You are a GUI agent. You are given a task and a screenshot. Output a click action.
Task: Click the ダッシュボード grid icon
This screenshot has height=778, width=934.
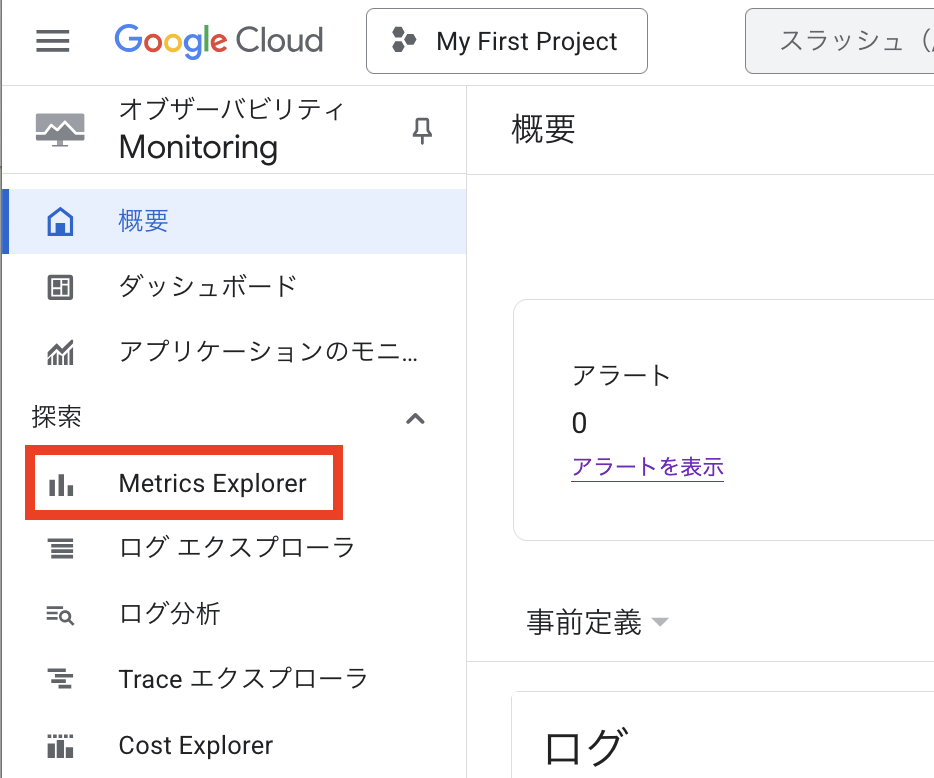(60, 286)
